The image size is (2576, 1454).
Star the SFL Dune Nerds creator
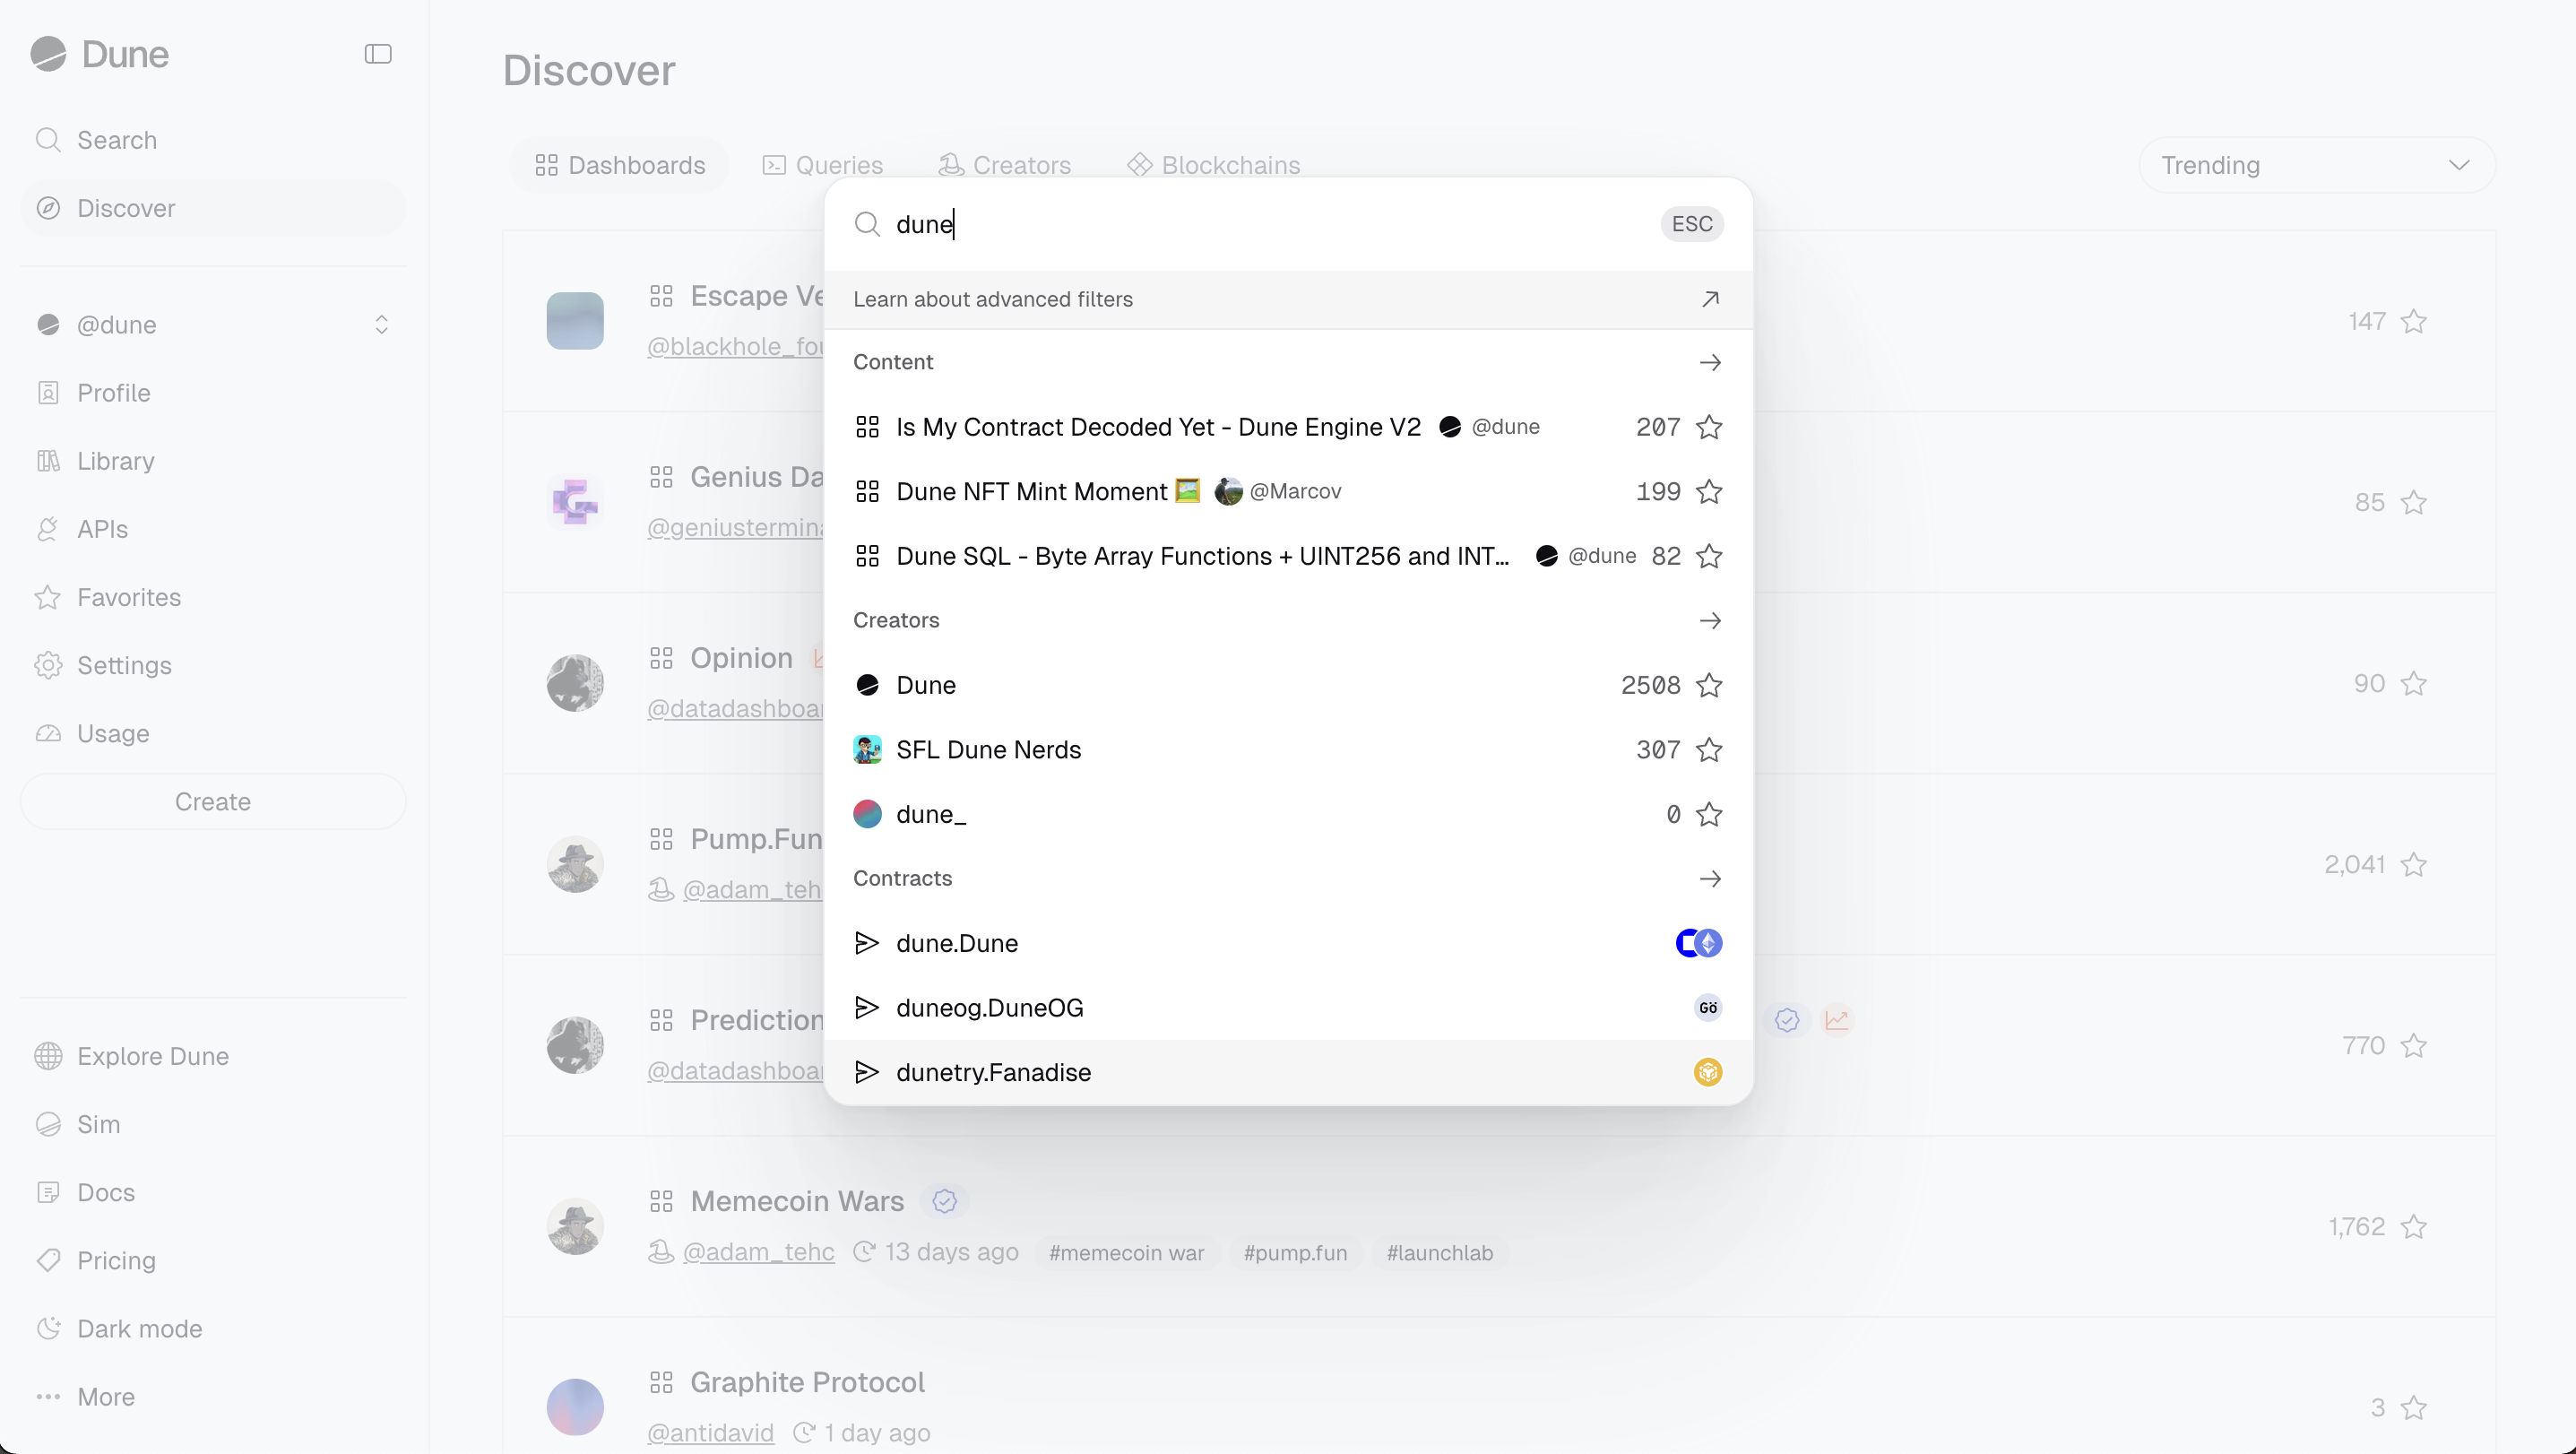click(1709, 750)
